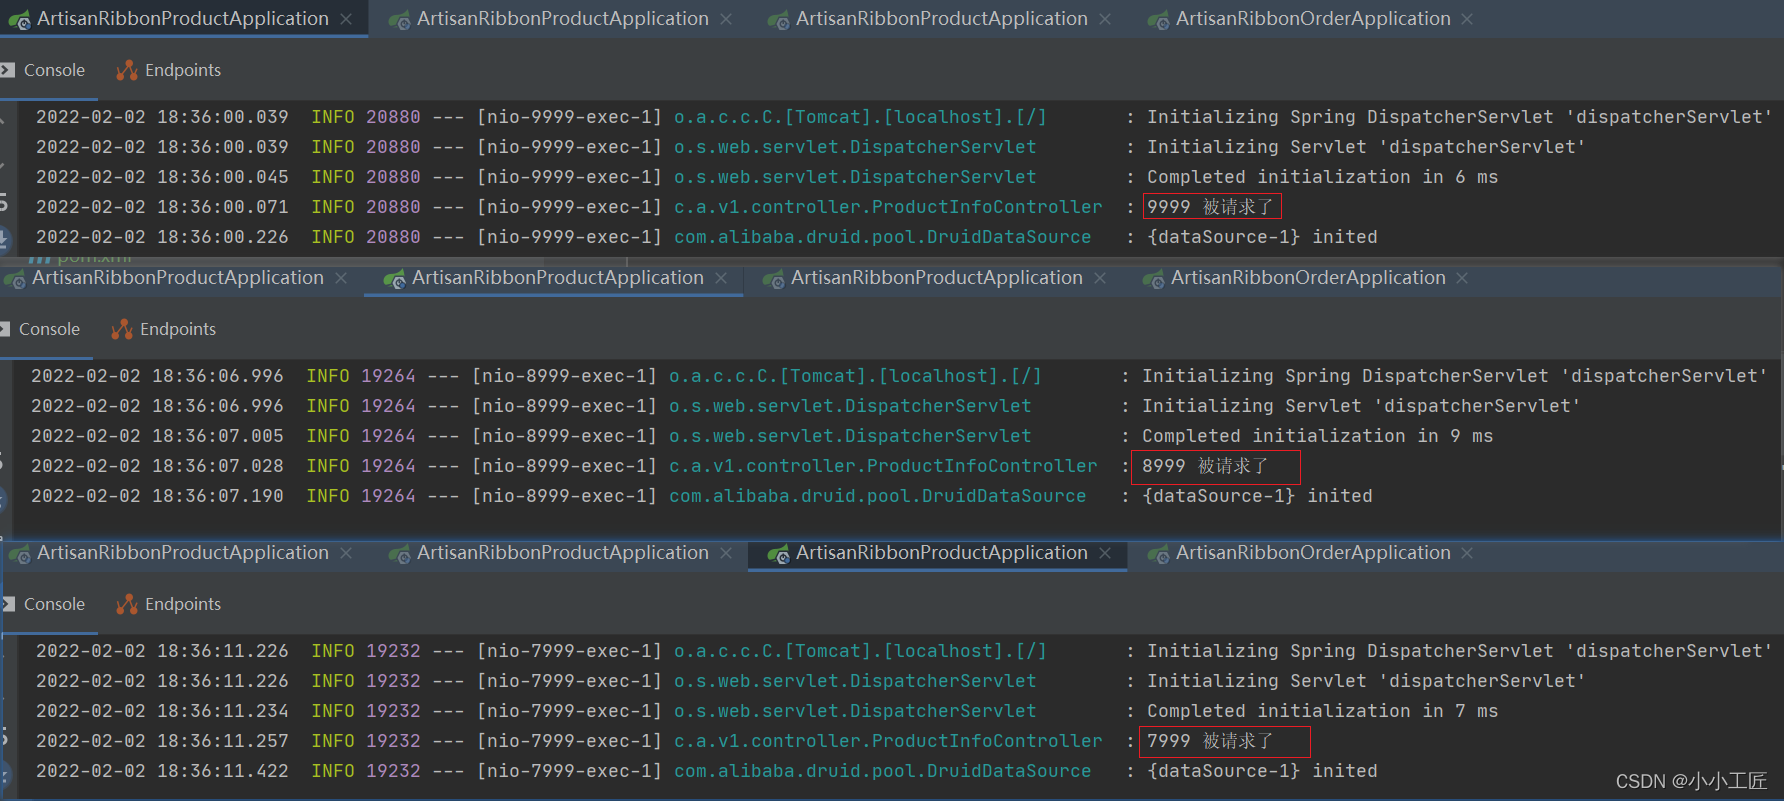Select the Console tab in the 7999 panel
This screenshot has height=801, width=1784.
54,604
